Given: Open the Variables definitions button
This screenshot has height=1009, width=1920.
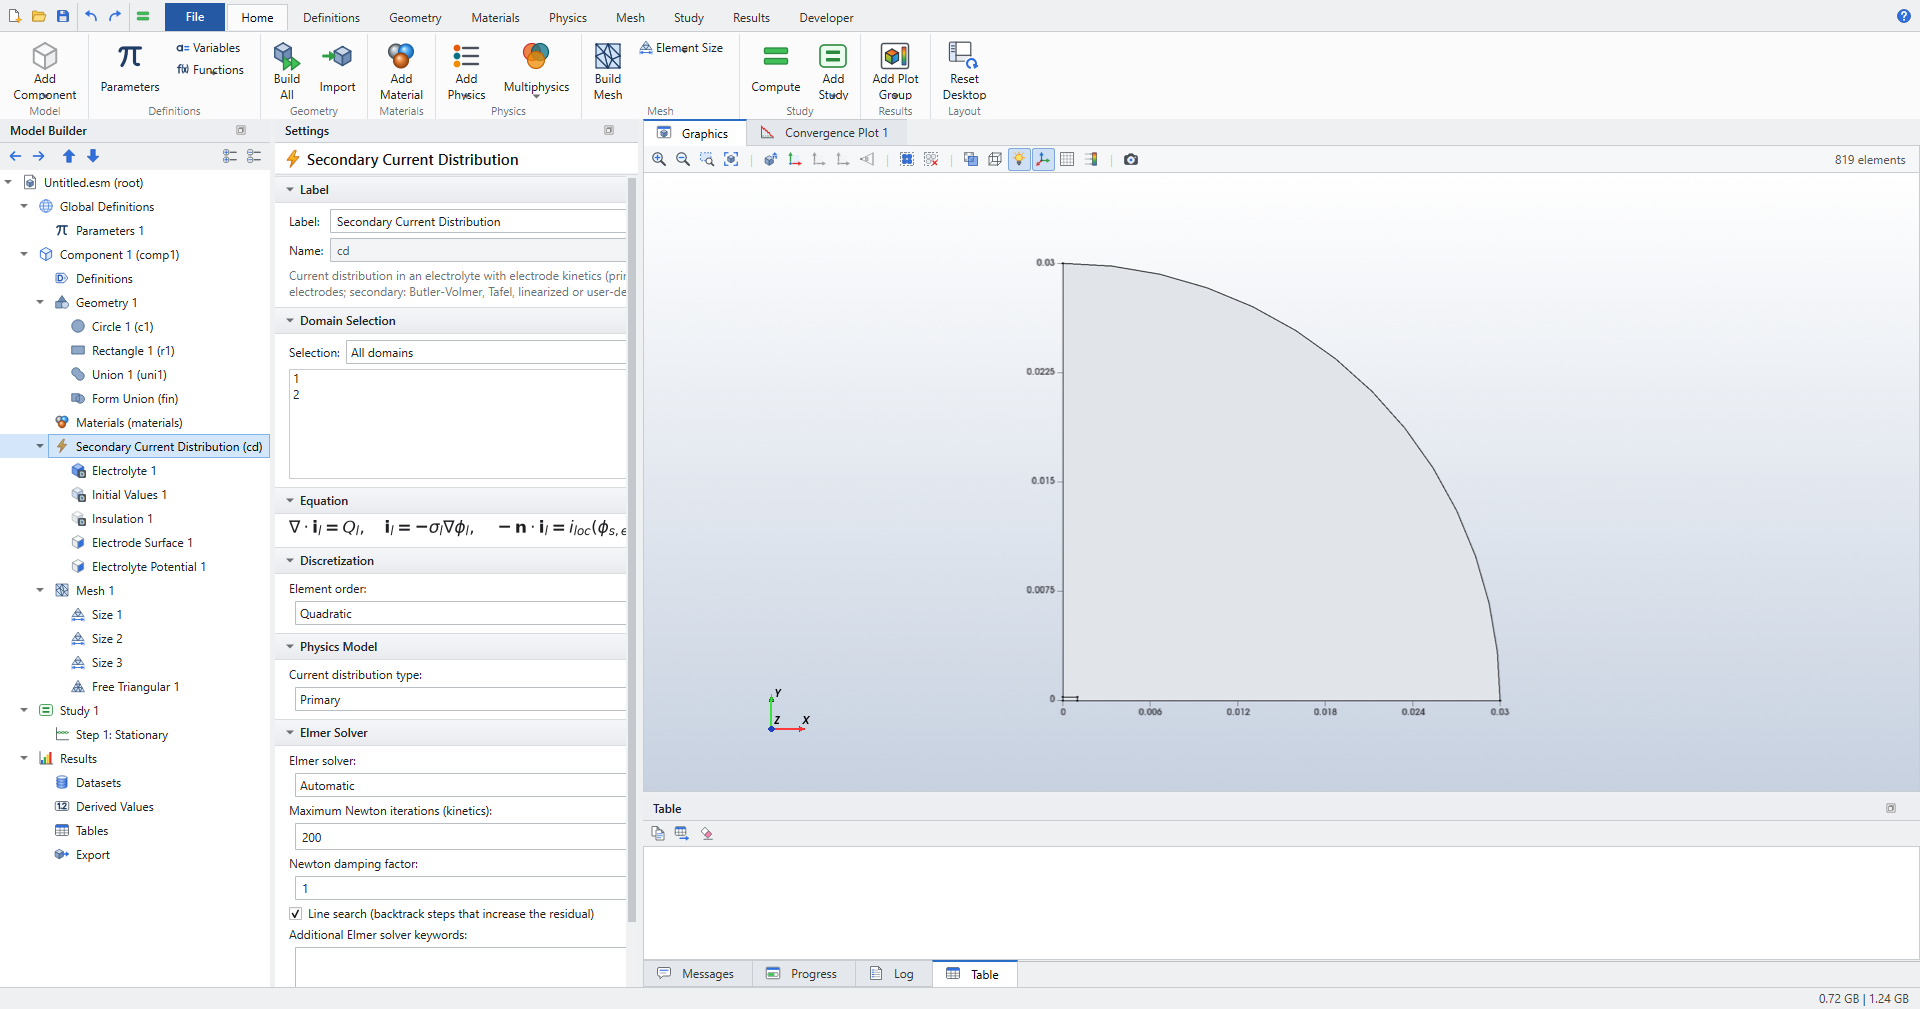Looking at the screenshot, I should tap(208, 48).
